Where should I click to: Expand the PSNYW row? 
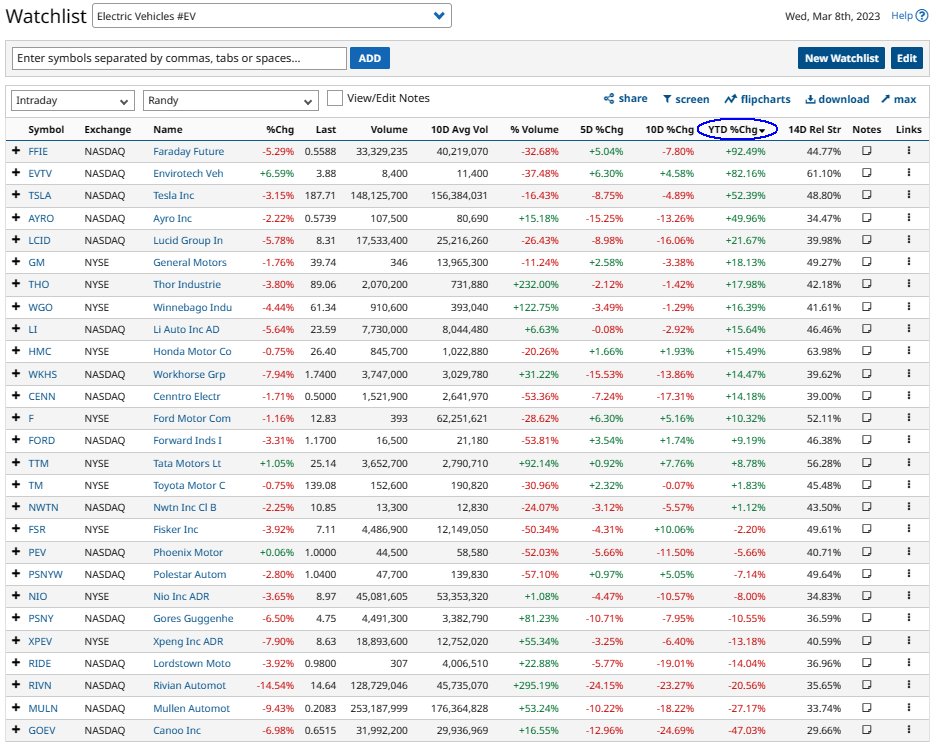pyautogui.click(x=16, y=573)
